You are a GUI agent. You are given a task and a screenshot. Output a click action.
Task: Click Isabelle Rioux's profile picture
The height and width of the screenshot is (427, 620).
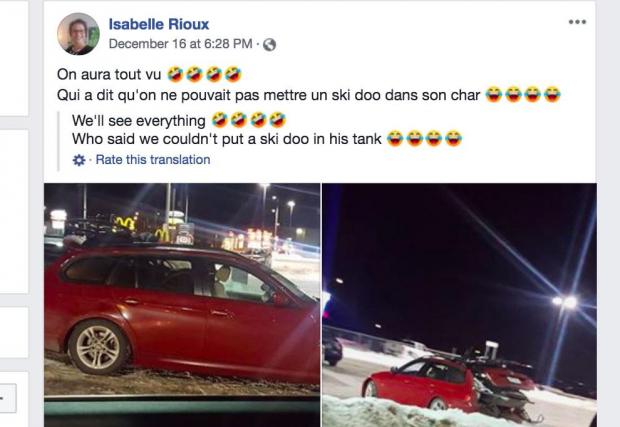[78, 34]
